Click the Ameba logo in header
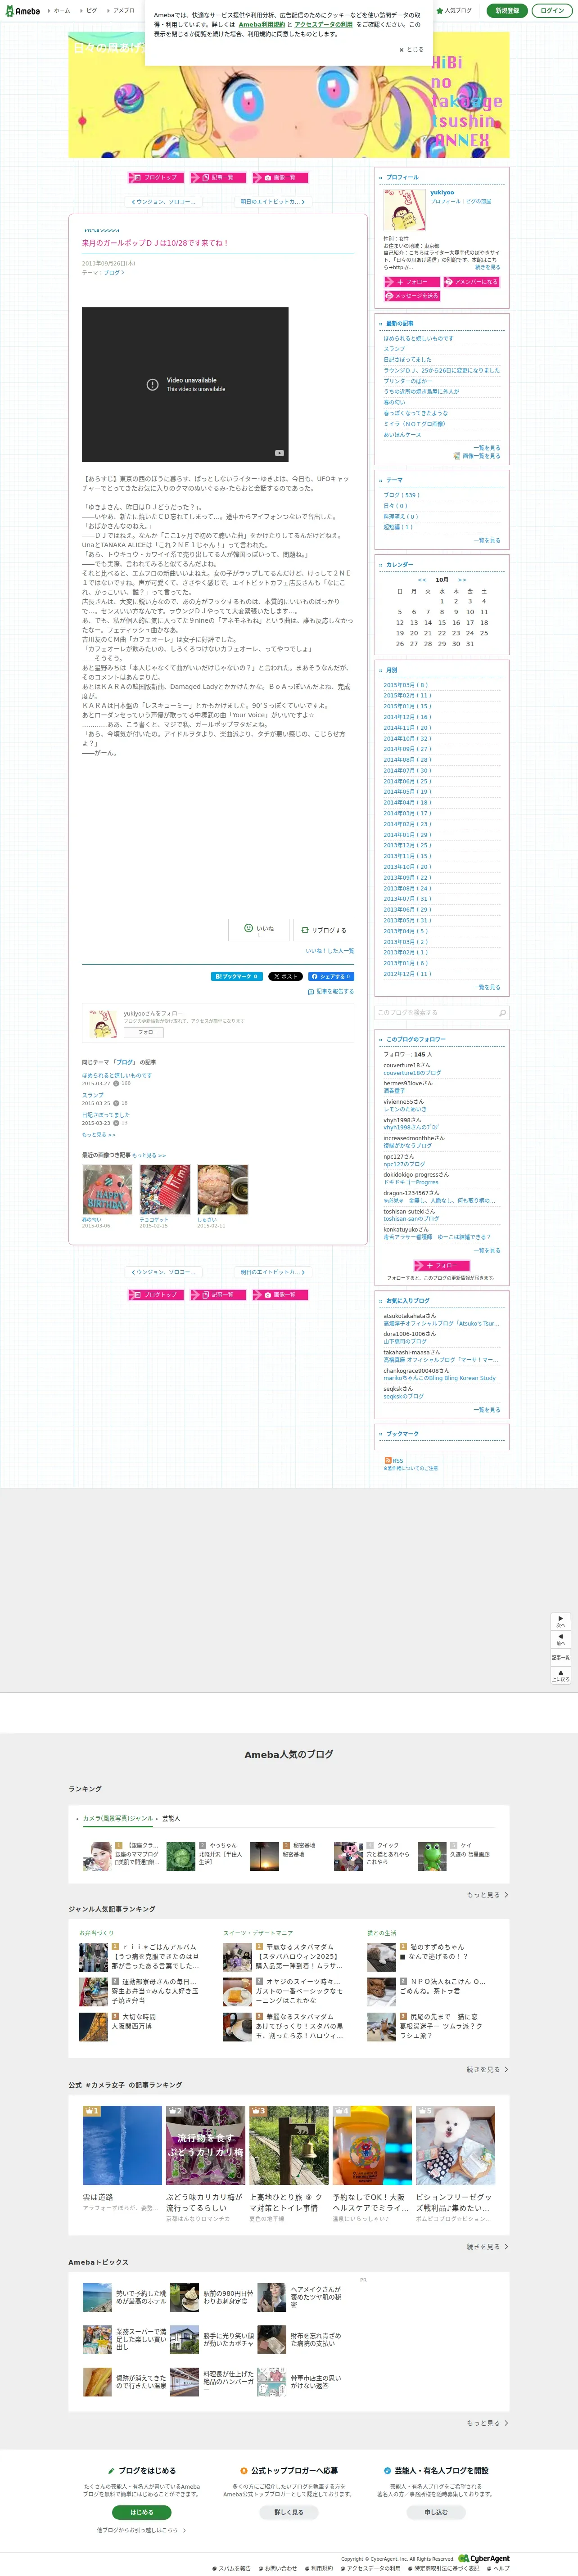This screenshot has height=2576, width=578. click(22, 11)
